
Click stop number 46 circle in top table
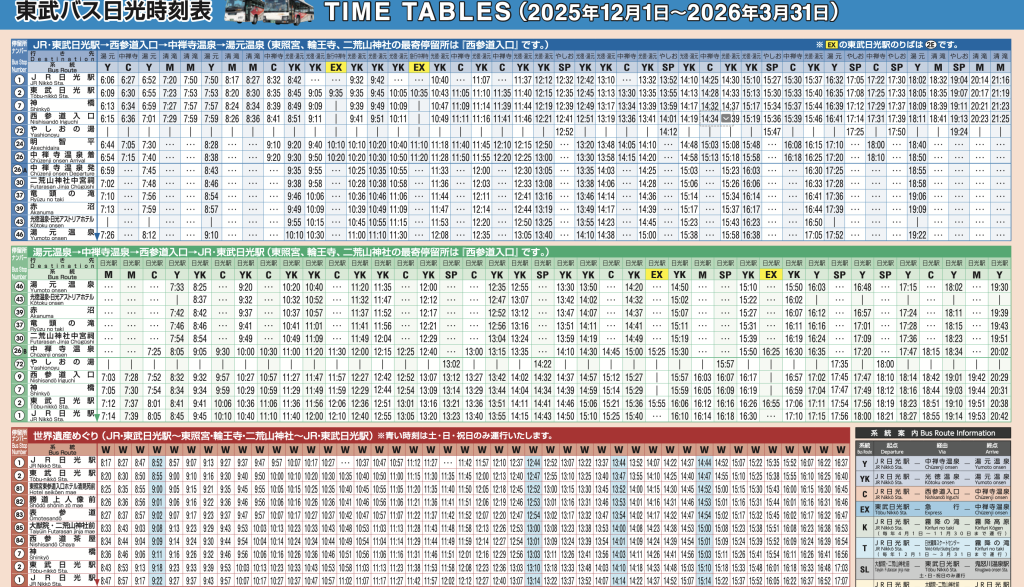point(20,234)
